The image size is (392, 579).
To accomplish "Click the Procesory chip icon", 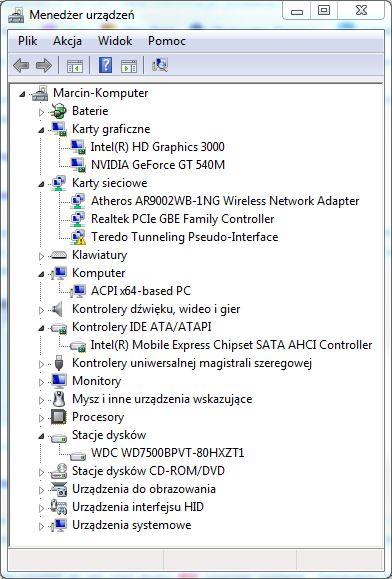I will point(59,417).
